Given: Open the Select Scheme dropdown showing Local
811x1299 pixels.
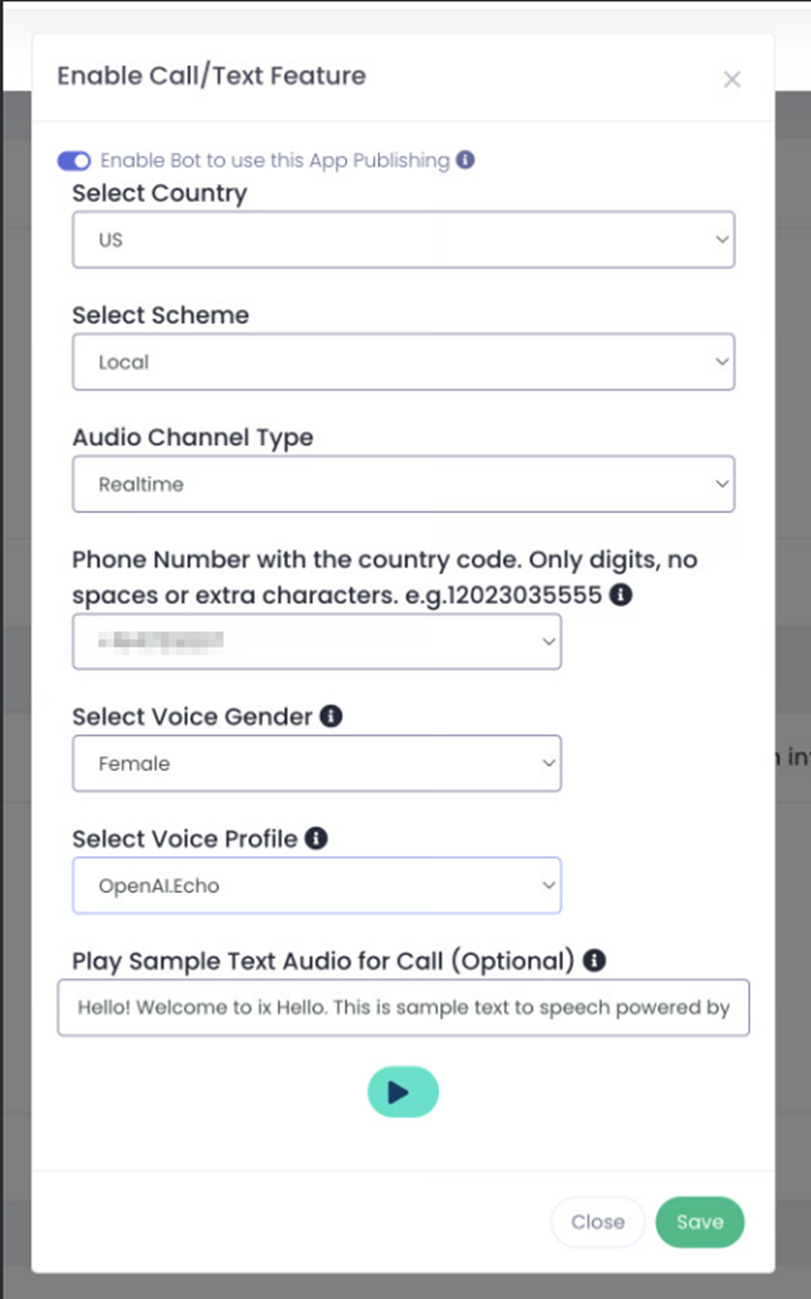Looking at the screenshot, I should [x=403, y=362].
